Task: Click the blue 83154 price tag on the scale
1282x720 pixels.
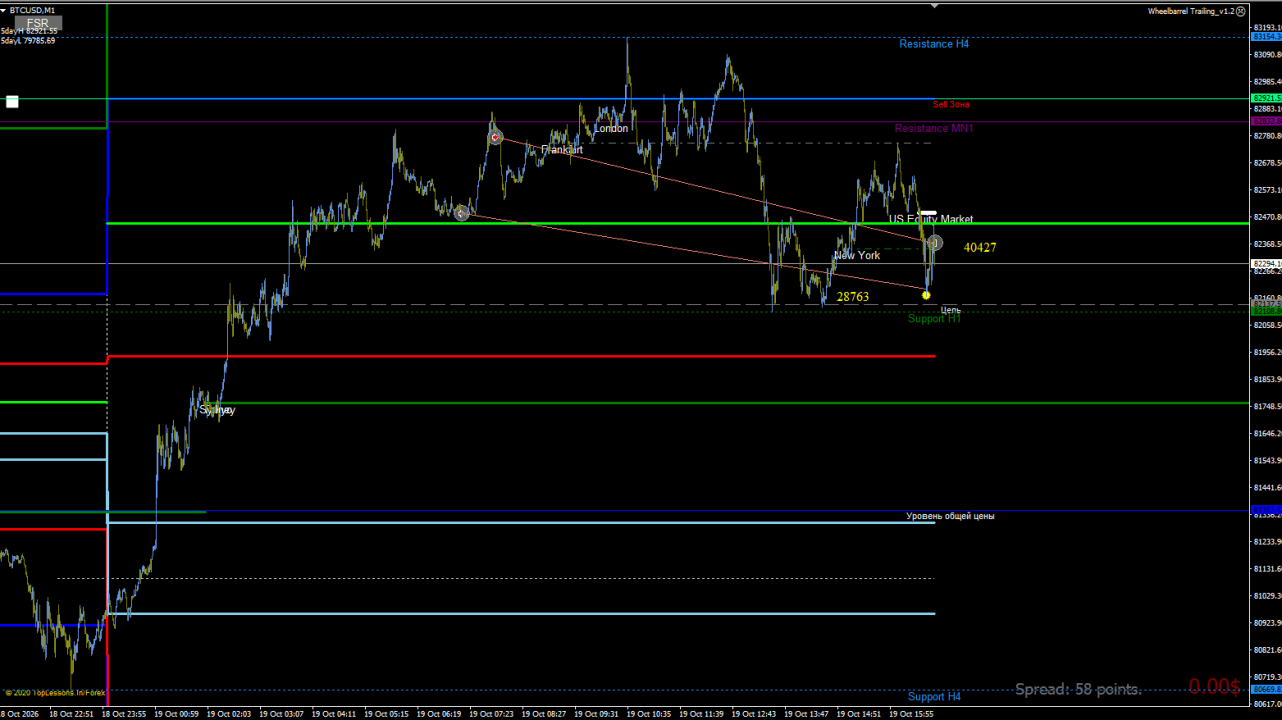Action: (1266, 36)
